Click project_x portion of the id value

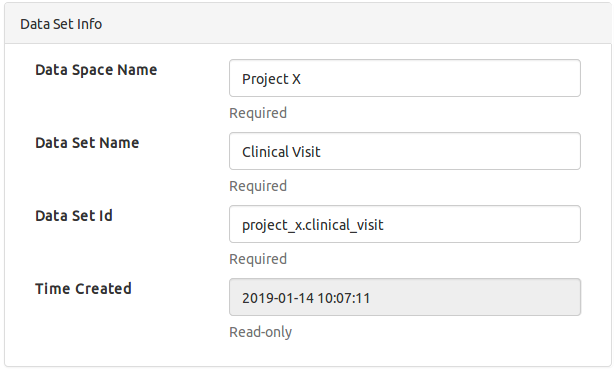[x=272, y=226]
